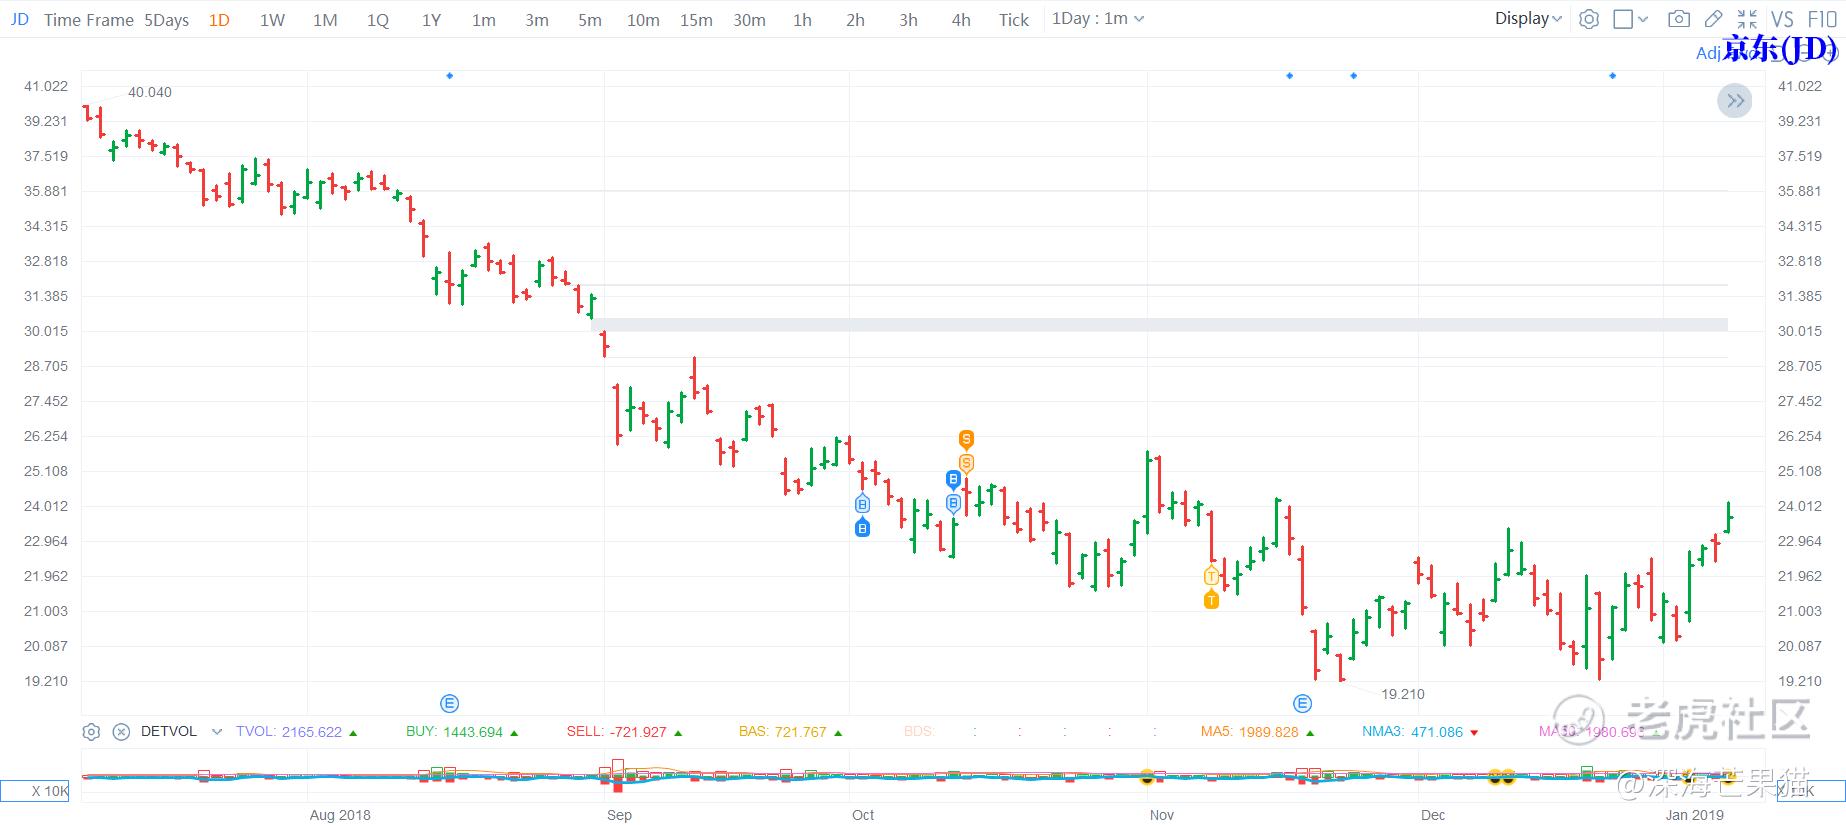Click the MA5 value 1989.828
The image size is (1846, 825).
pyautogui.click(x=1269, y=732)
